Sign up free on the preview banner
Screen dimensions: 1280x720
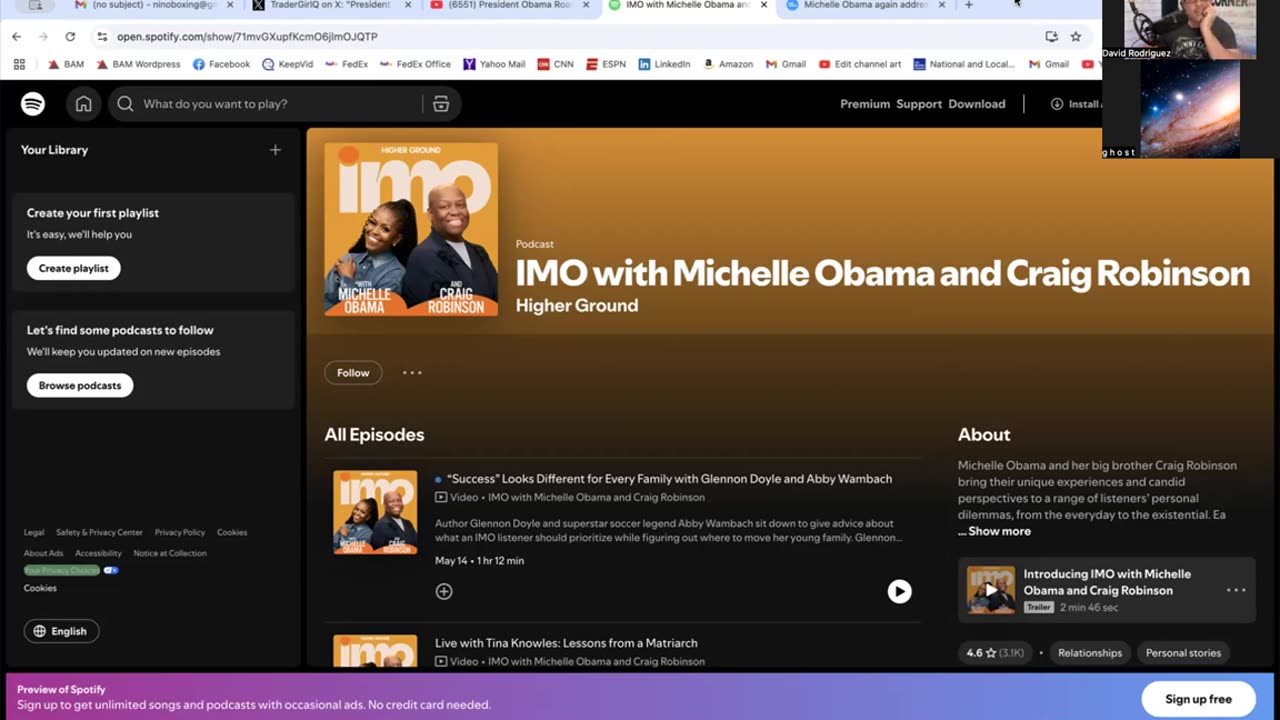coord(1198,699)
